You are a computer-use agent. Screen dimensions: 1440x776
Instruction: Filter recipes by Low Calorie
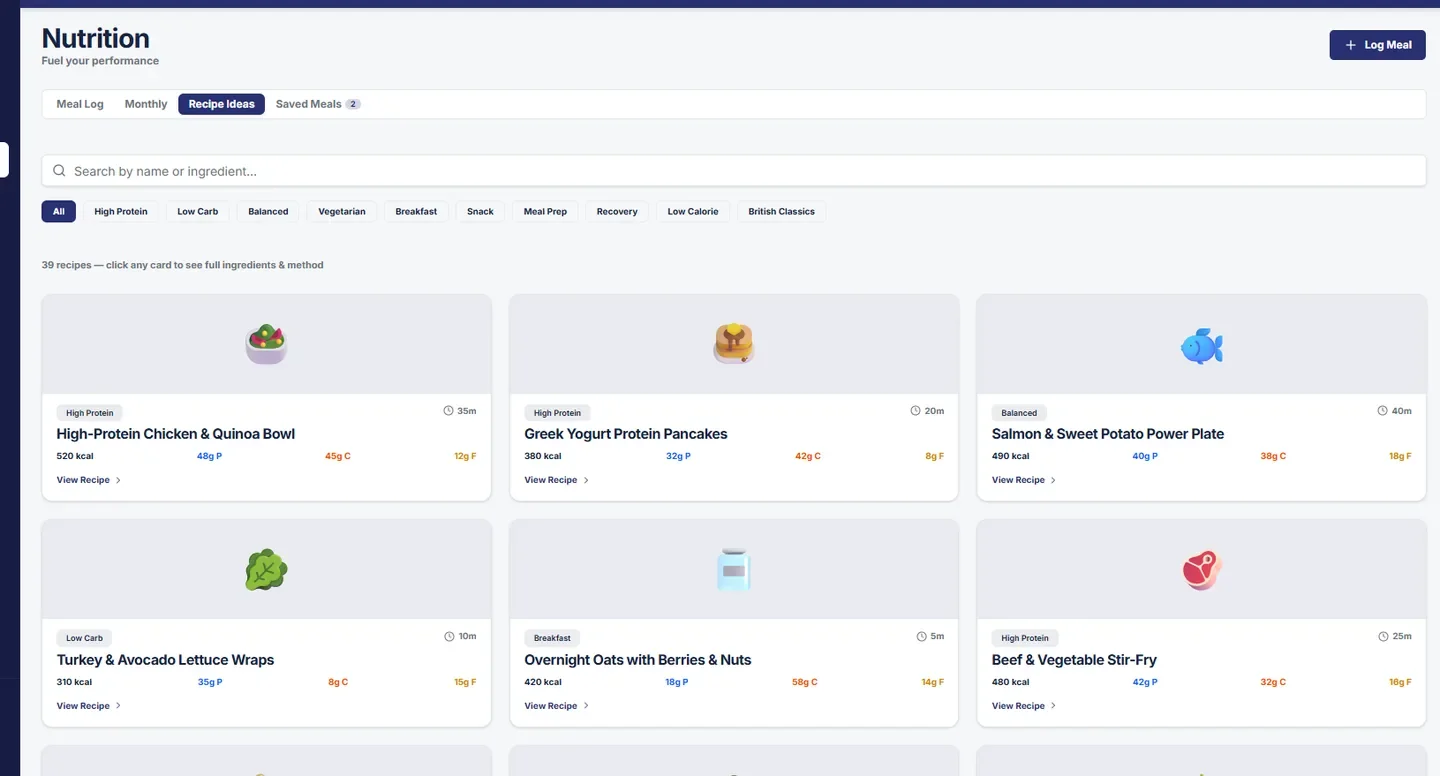(x=693, y=211)
